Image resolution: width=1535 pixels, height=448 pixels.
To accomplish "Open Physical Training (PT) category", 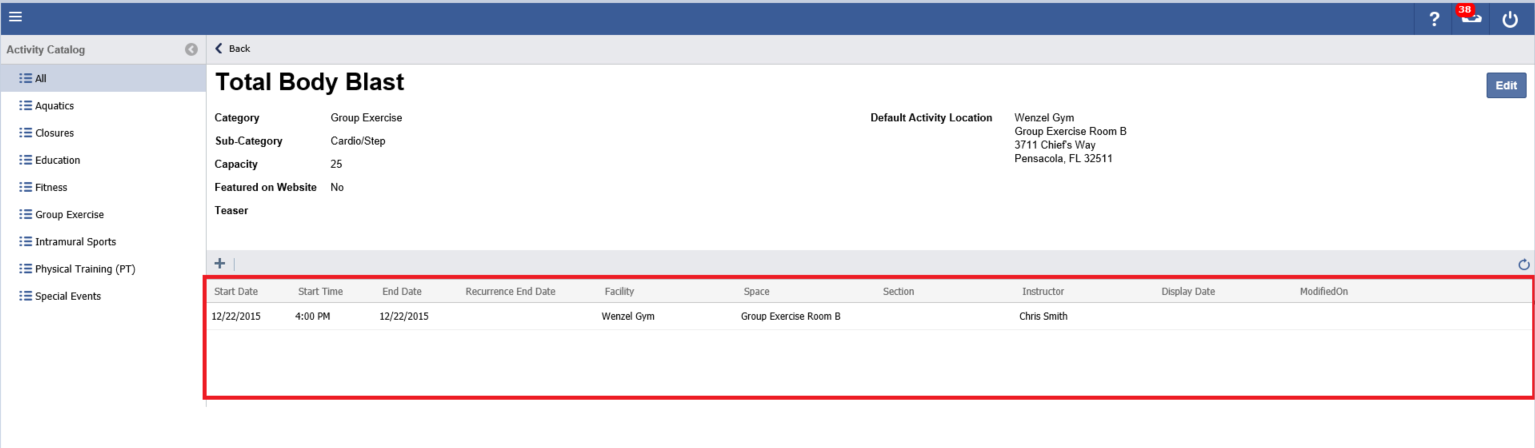I will click(84, 269).
